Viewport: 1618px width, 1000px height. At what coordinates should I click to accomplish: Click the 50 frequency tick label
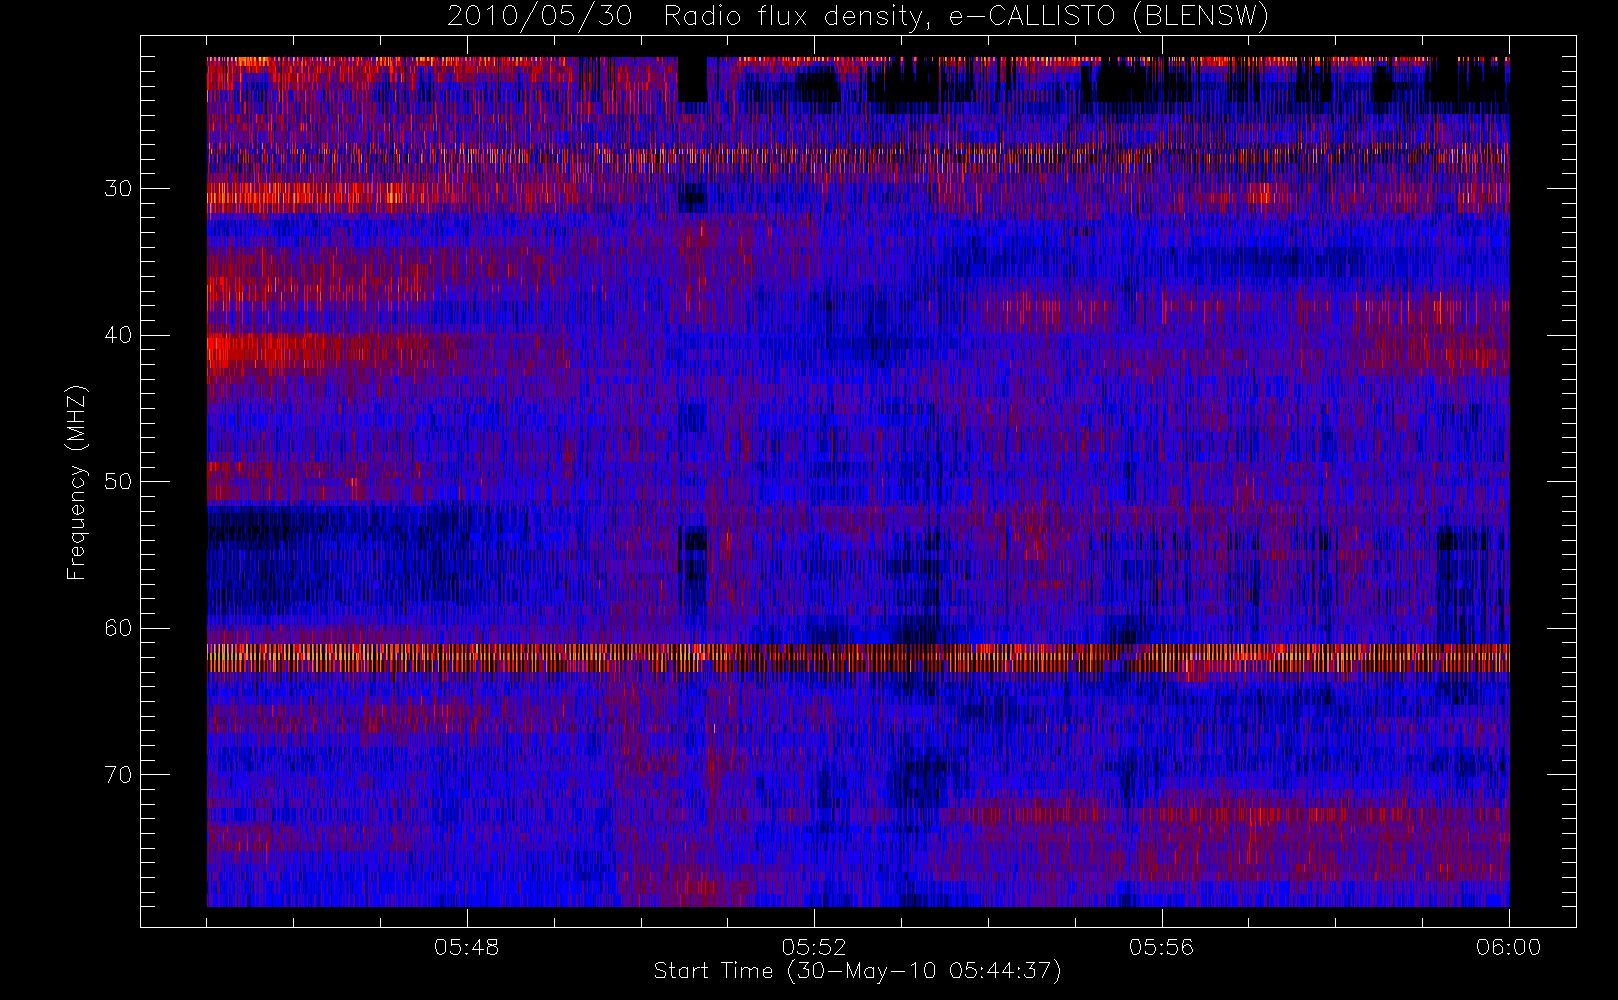(118, 481)
